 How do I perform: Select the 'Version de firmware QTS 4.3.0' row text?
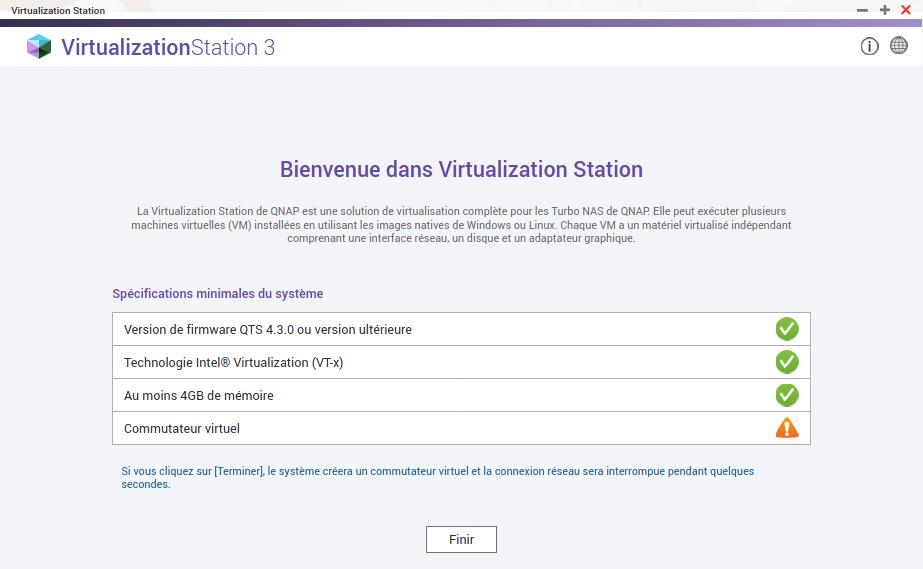267,330
